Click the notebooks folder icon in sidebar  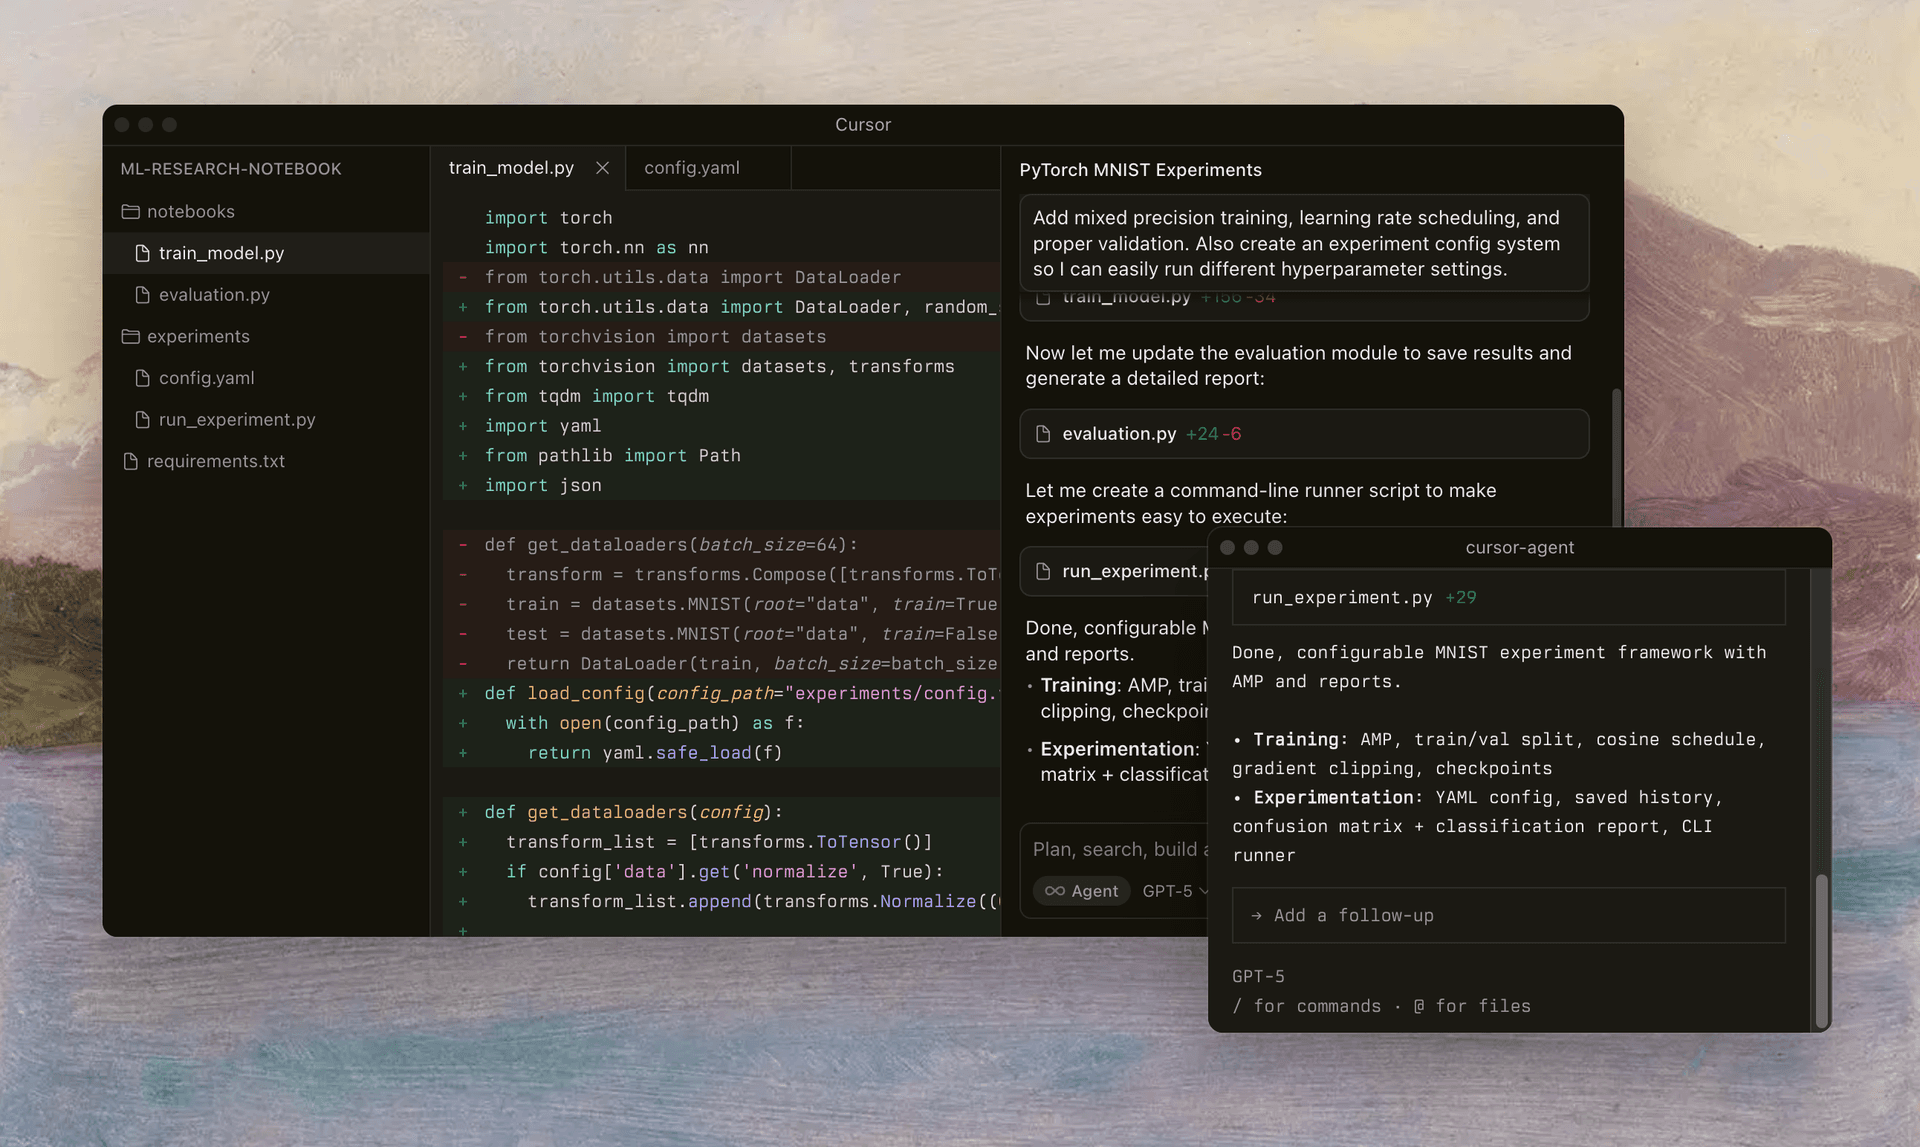tap(131, 211)
